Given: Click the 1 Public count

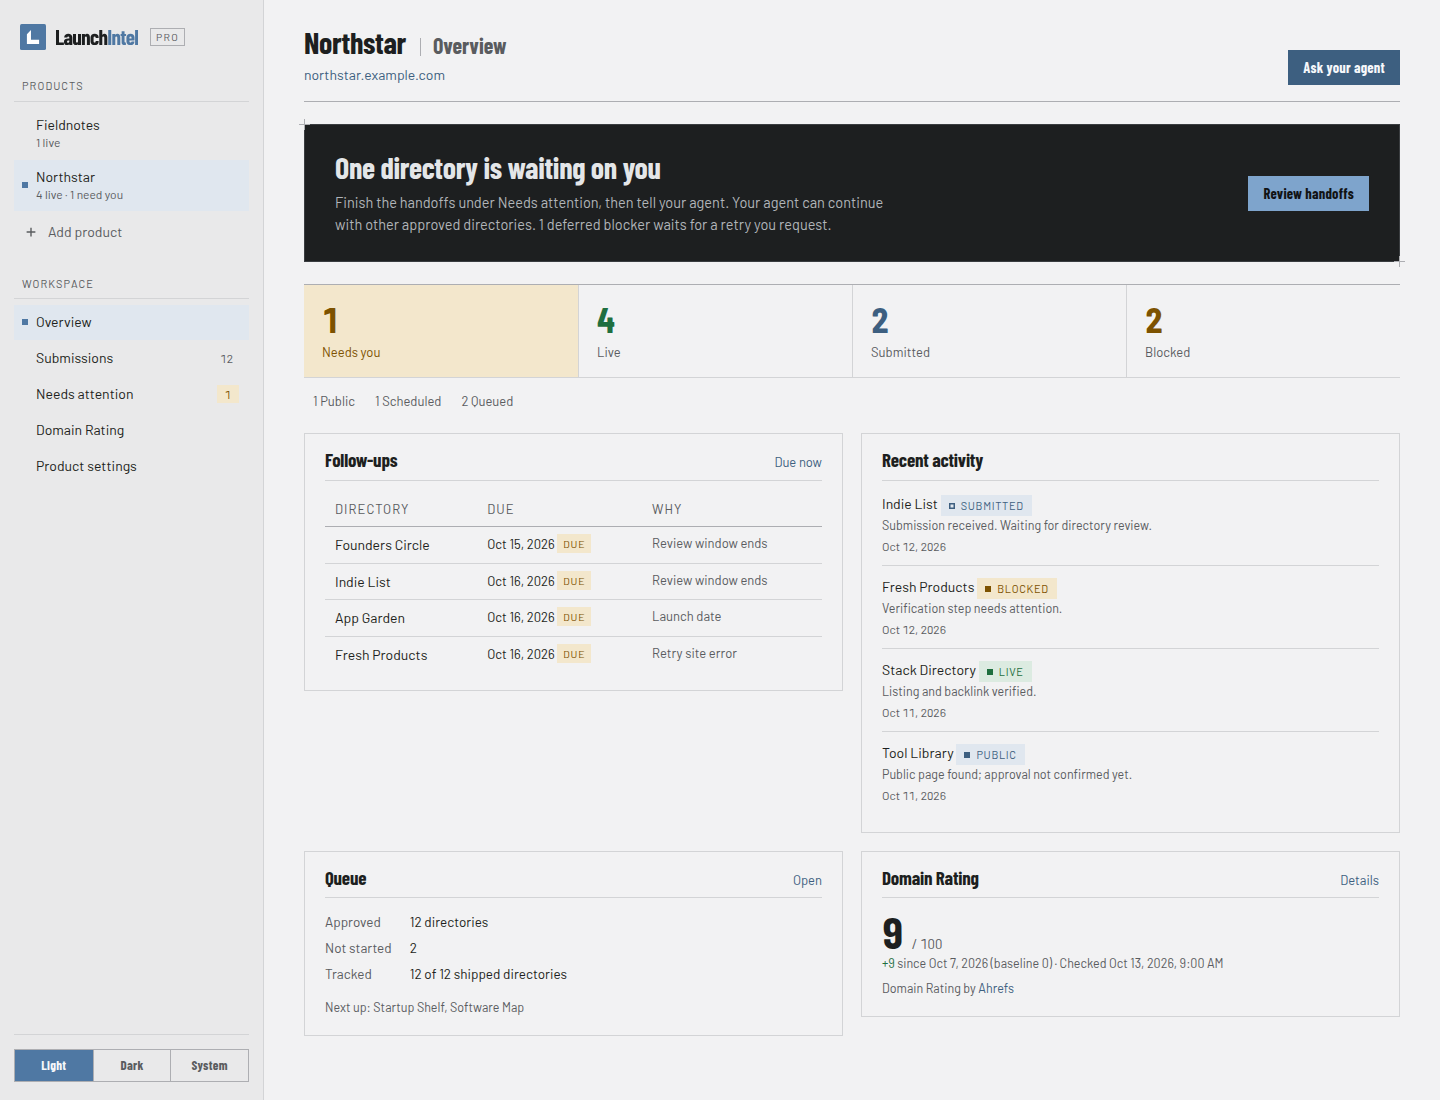Looking at the screenshot, I should pyautogui.click(x=334, y=401).
